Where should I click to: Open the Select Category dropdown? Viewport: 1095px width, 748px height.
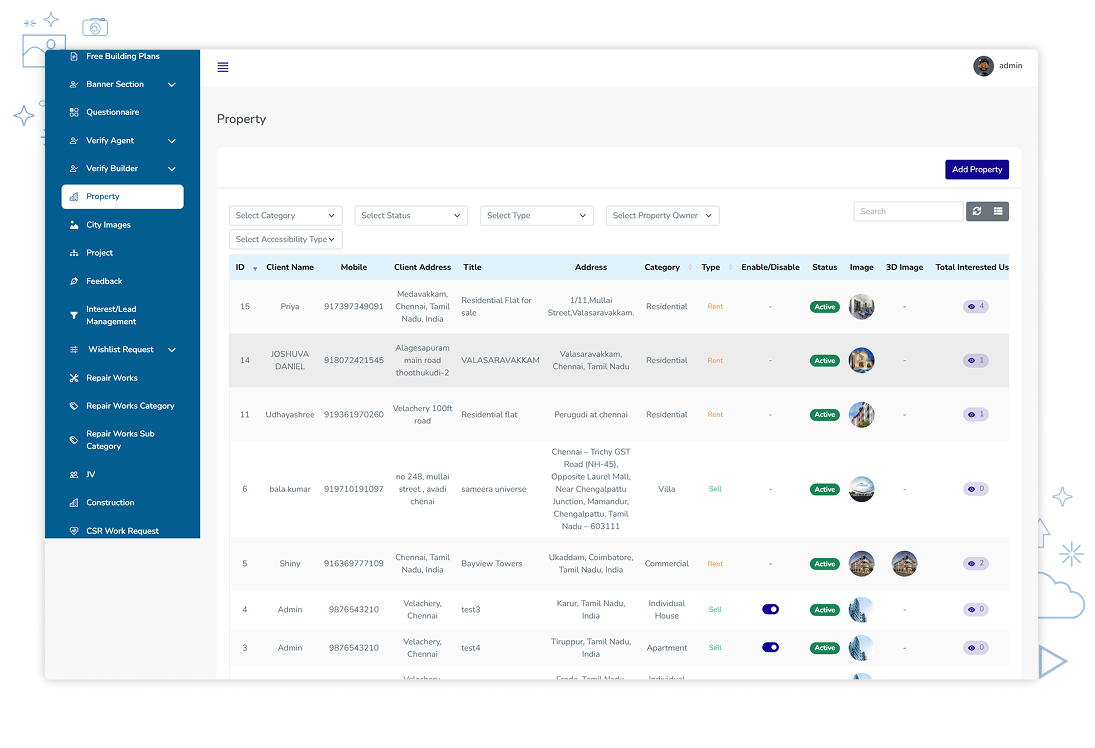[x=286, y=216]
